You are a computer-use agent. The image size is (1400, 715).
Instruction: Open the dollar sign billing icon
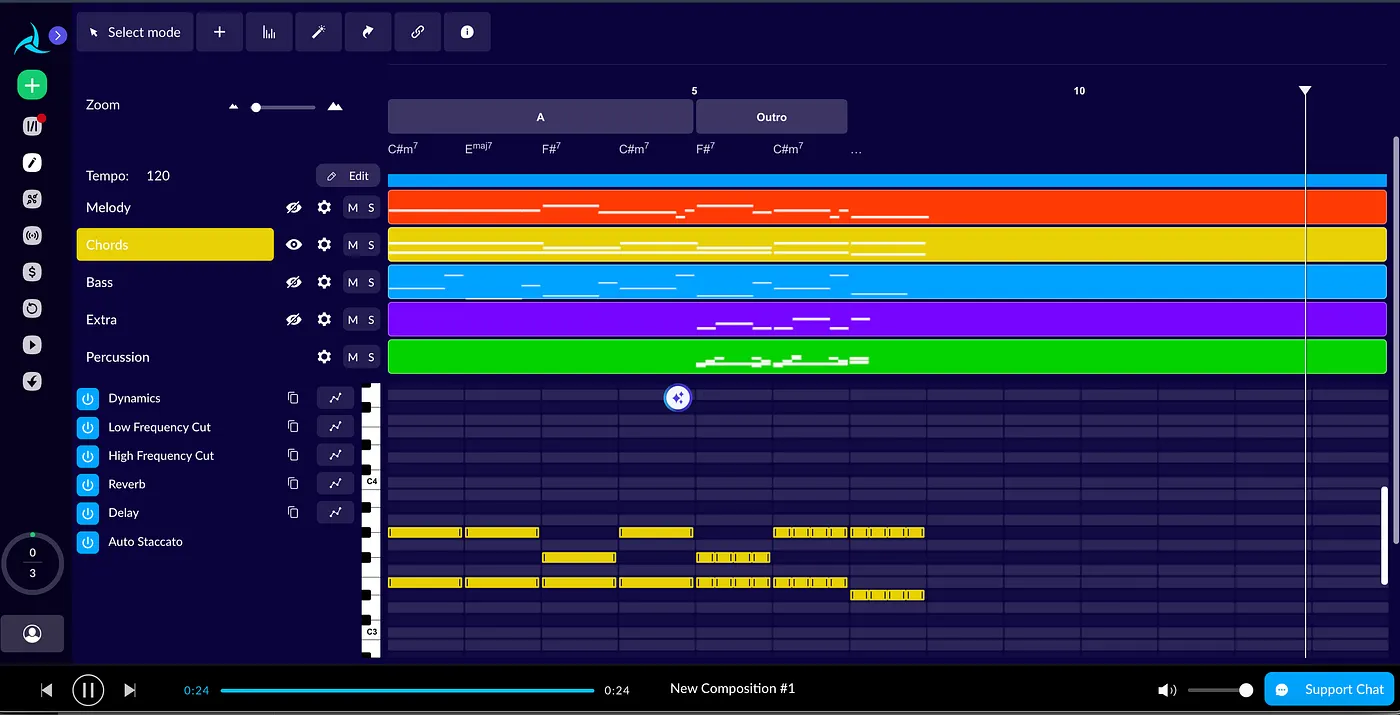32,272
